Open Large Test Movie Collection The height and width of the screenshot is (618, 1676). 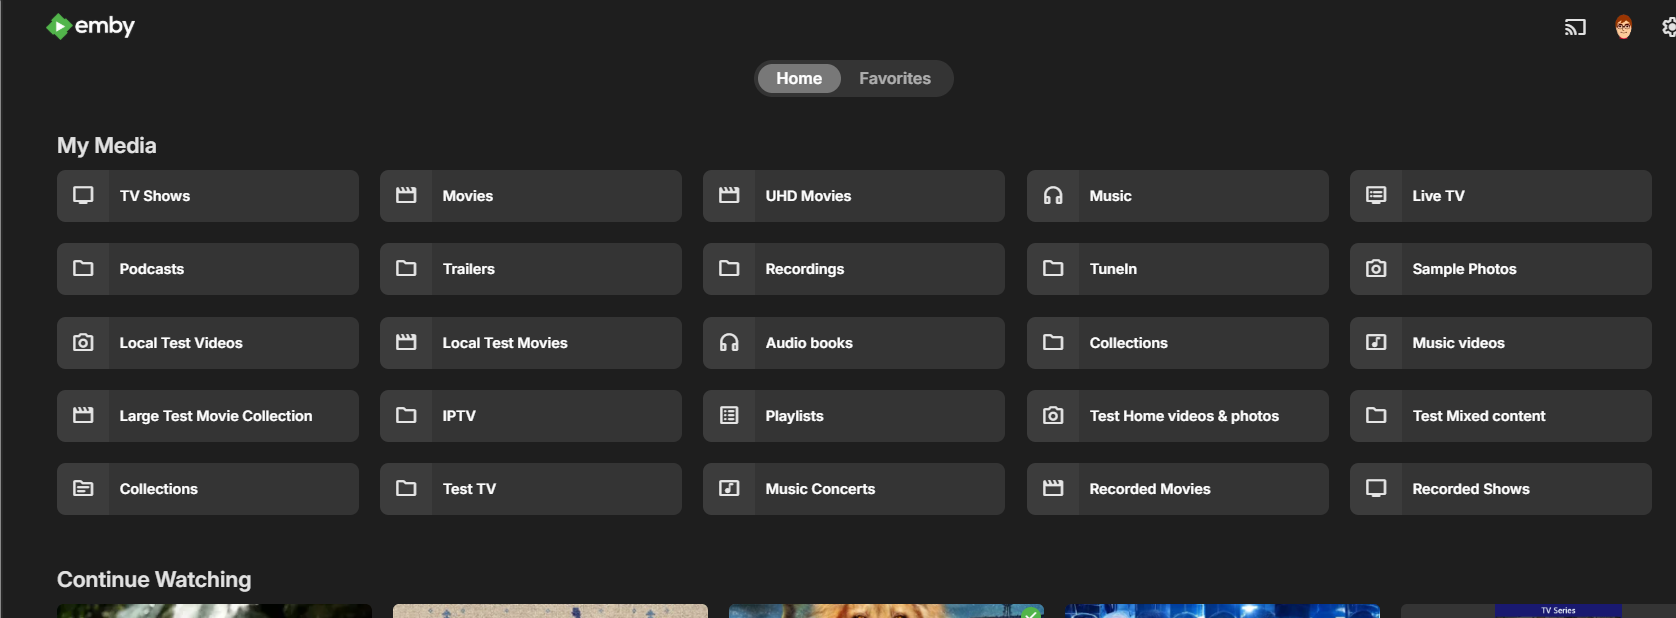click(207, 416)
